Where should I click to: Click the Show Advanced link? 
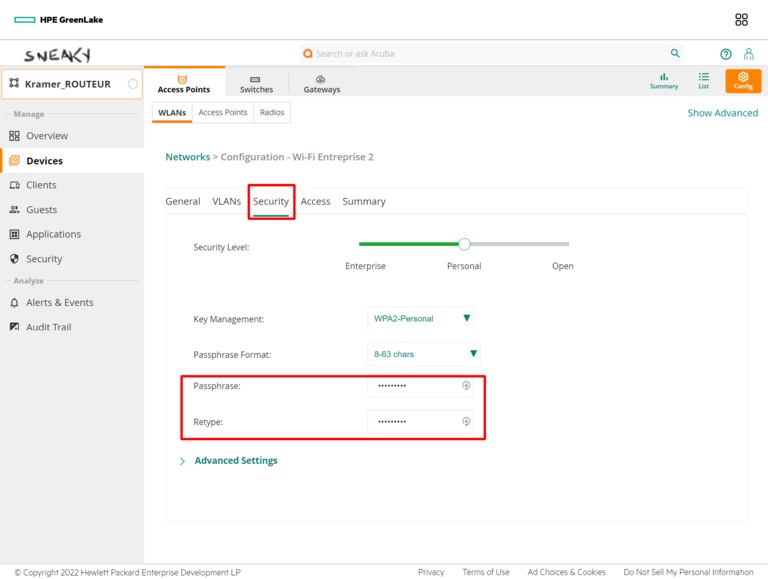click(x=722, y=113)
